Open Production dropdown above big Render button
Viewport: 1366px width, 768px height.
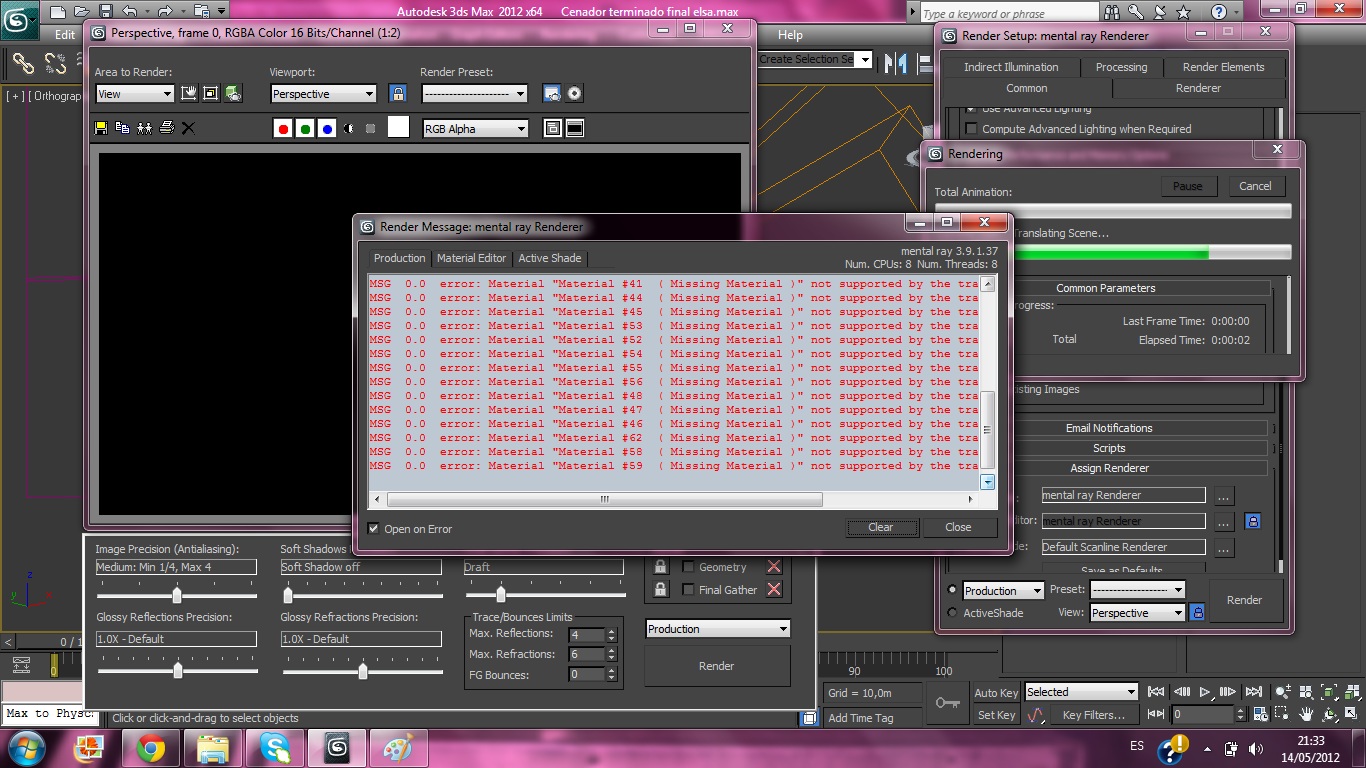click(718, 629)
